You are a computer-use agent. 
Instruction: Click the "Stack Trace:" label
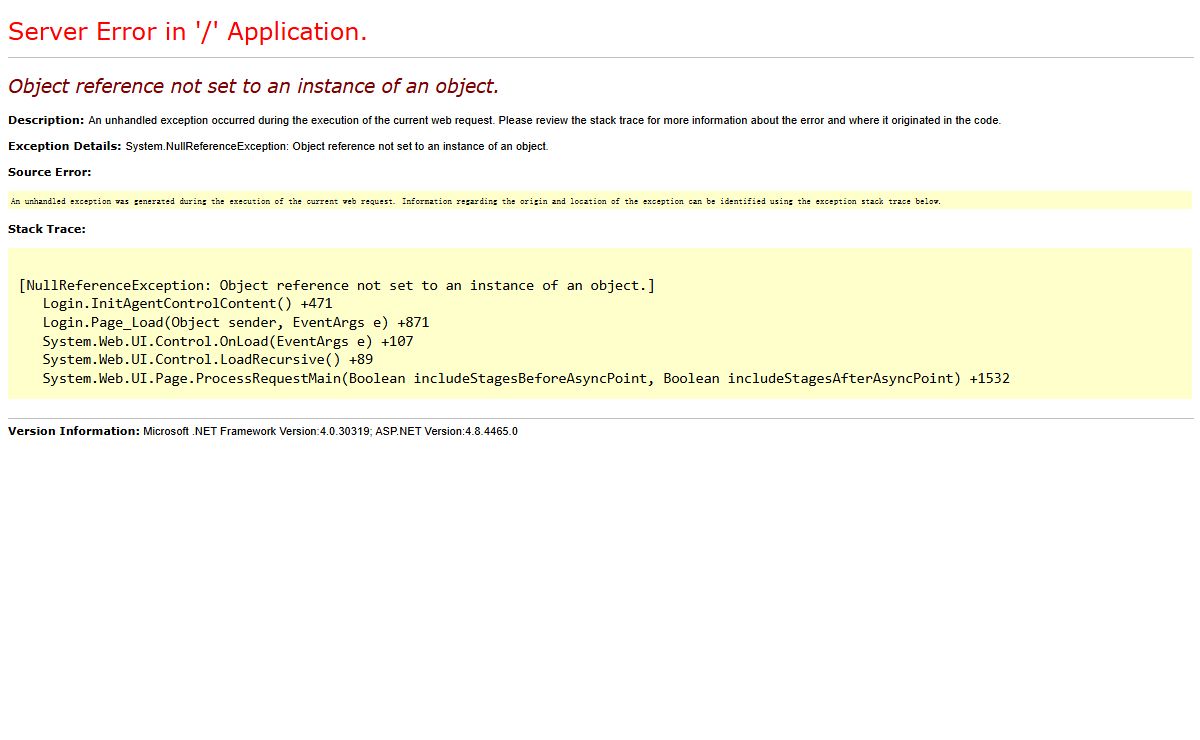(47, 229)
